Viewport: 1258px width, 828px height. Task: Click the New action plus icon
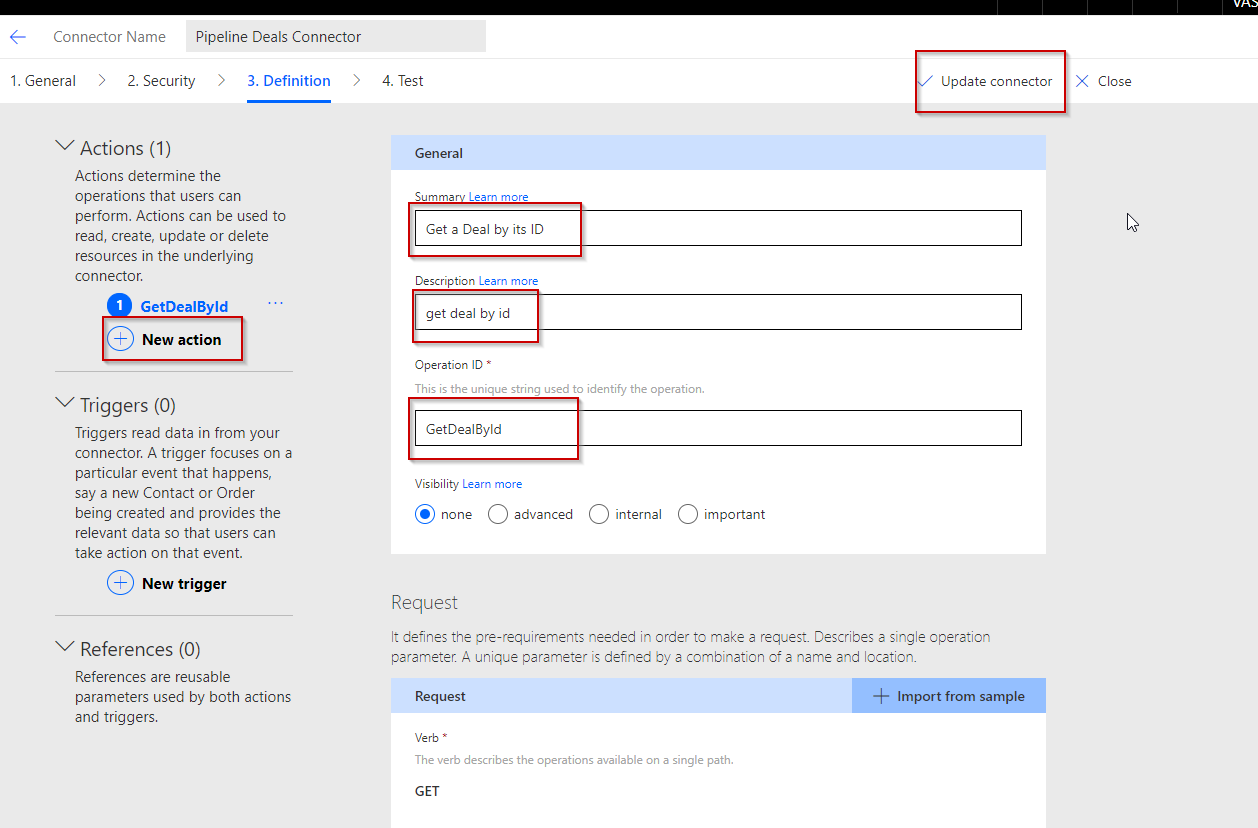(x=120, y=339)
